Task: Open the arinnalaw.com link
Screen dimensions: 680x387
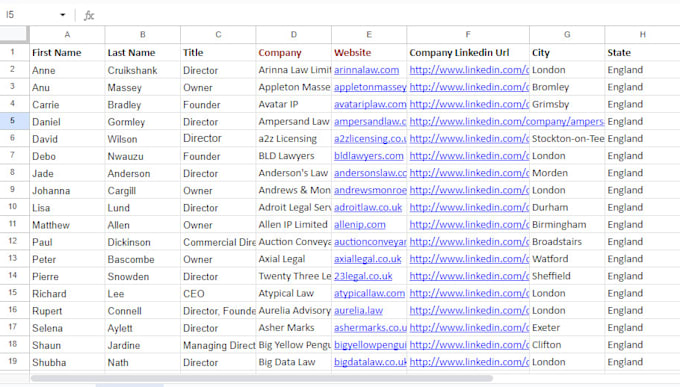Action: (x=366, y=70)
